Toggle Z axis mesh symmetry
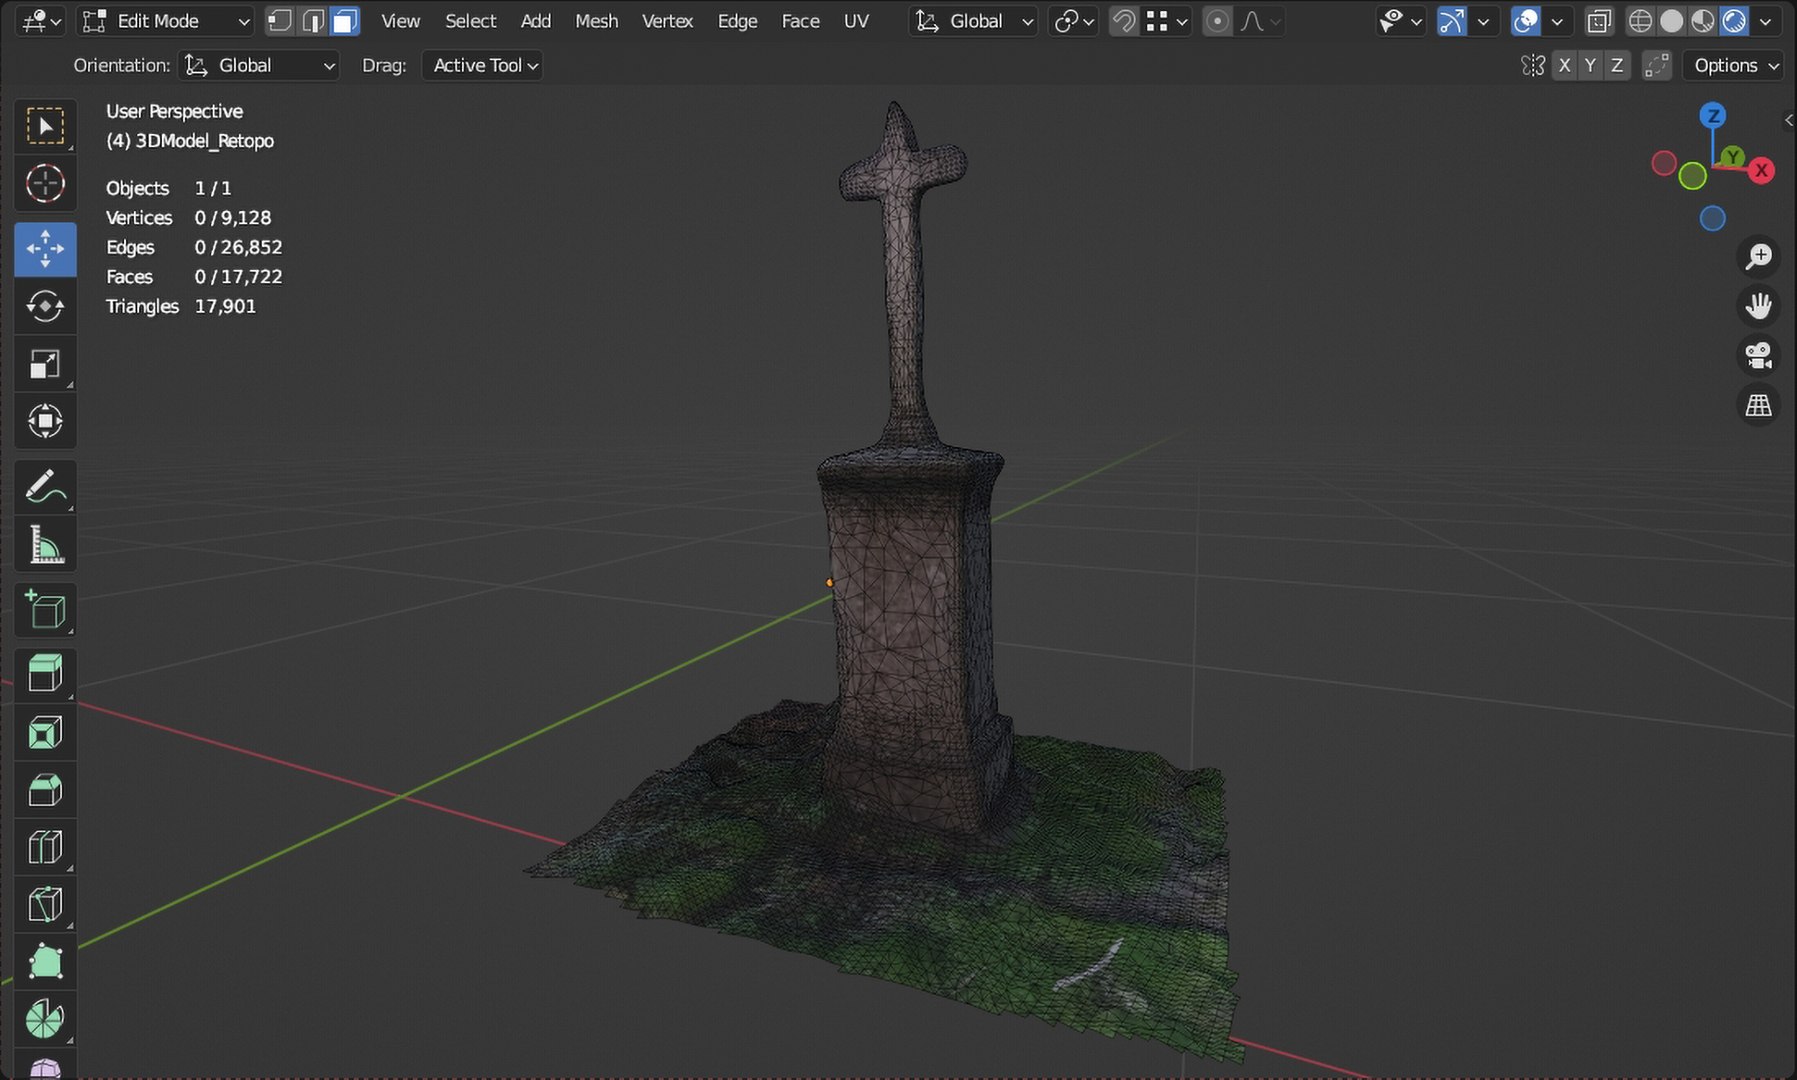Image resolution: width=1797 pixels, height=1080 pixels. pos(1617,65)
